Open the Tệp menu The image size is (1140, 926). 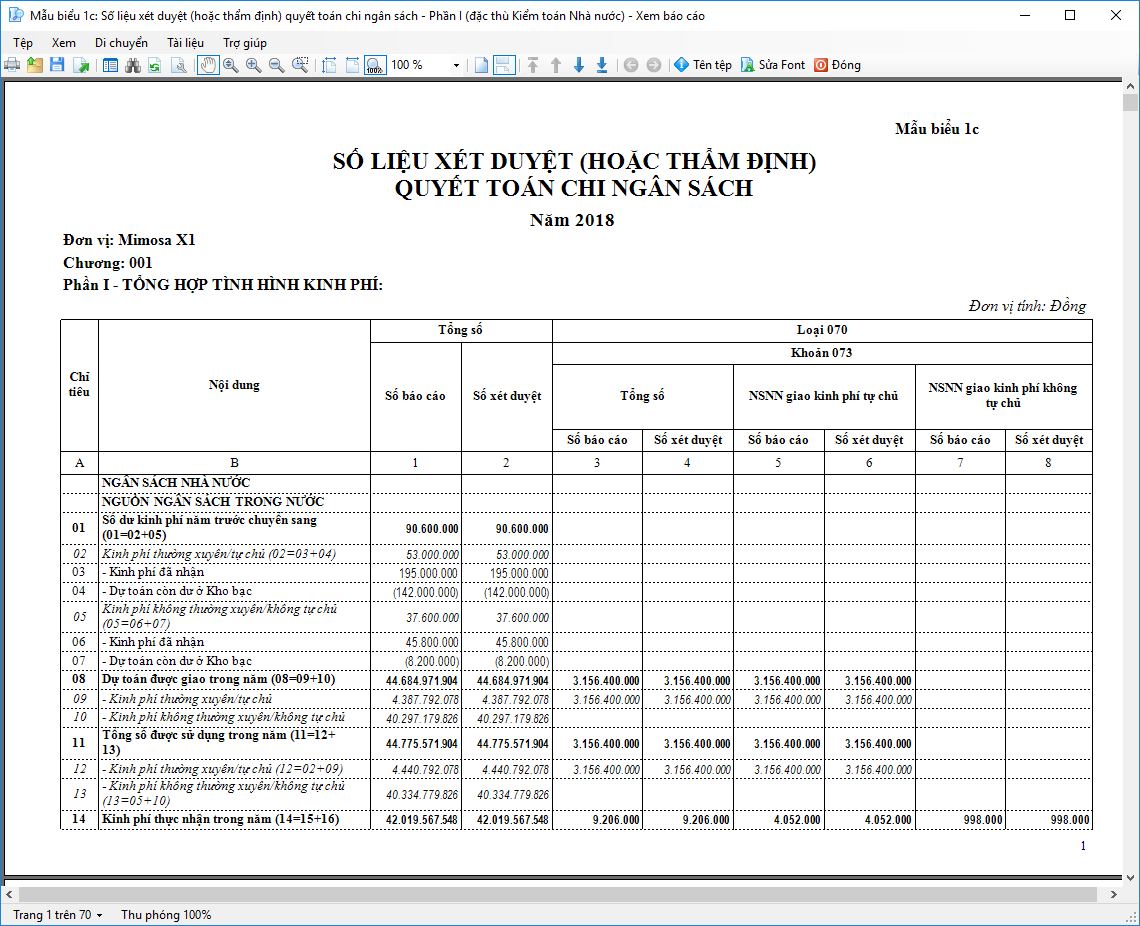[23, 43]
